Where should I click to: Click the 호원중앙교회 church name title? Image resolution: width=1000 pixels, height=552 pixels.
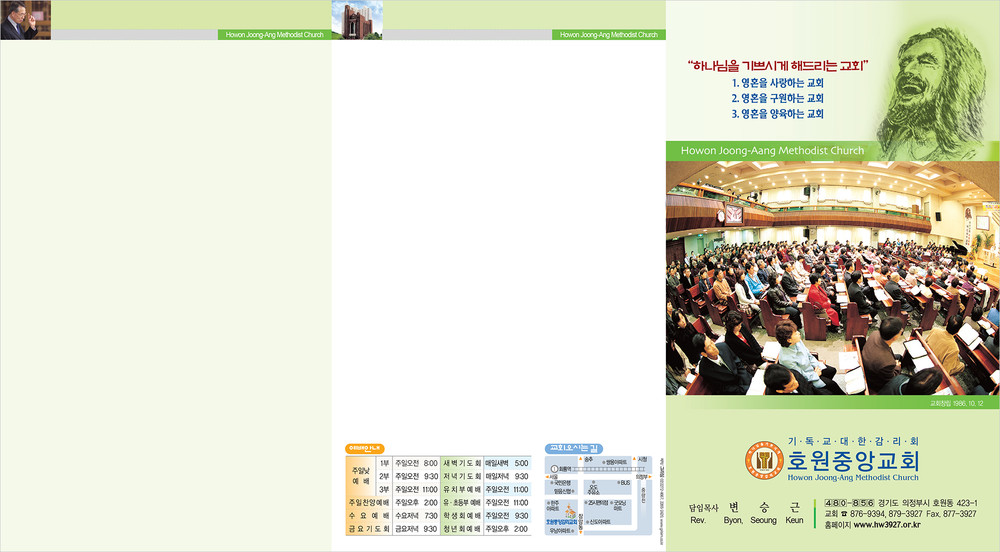[853, 461]
